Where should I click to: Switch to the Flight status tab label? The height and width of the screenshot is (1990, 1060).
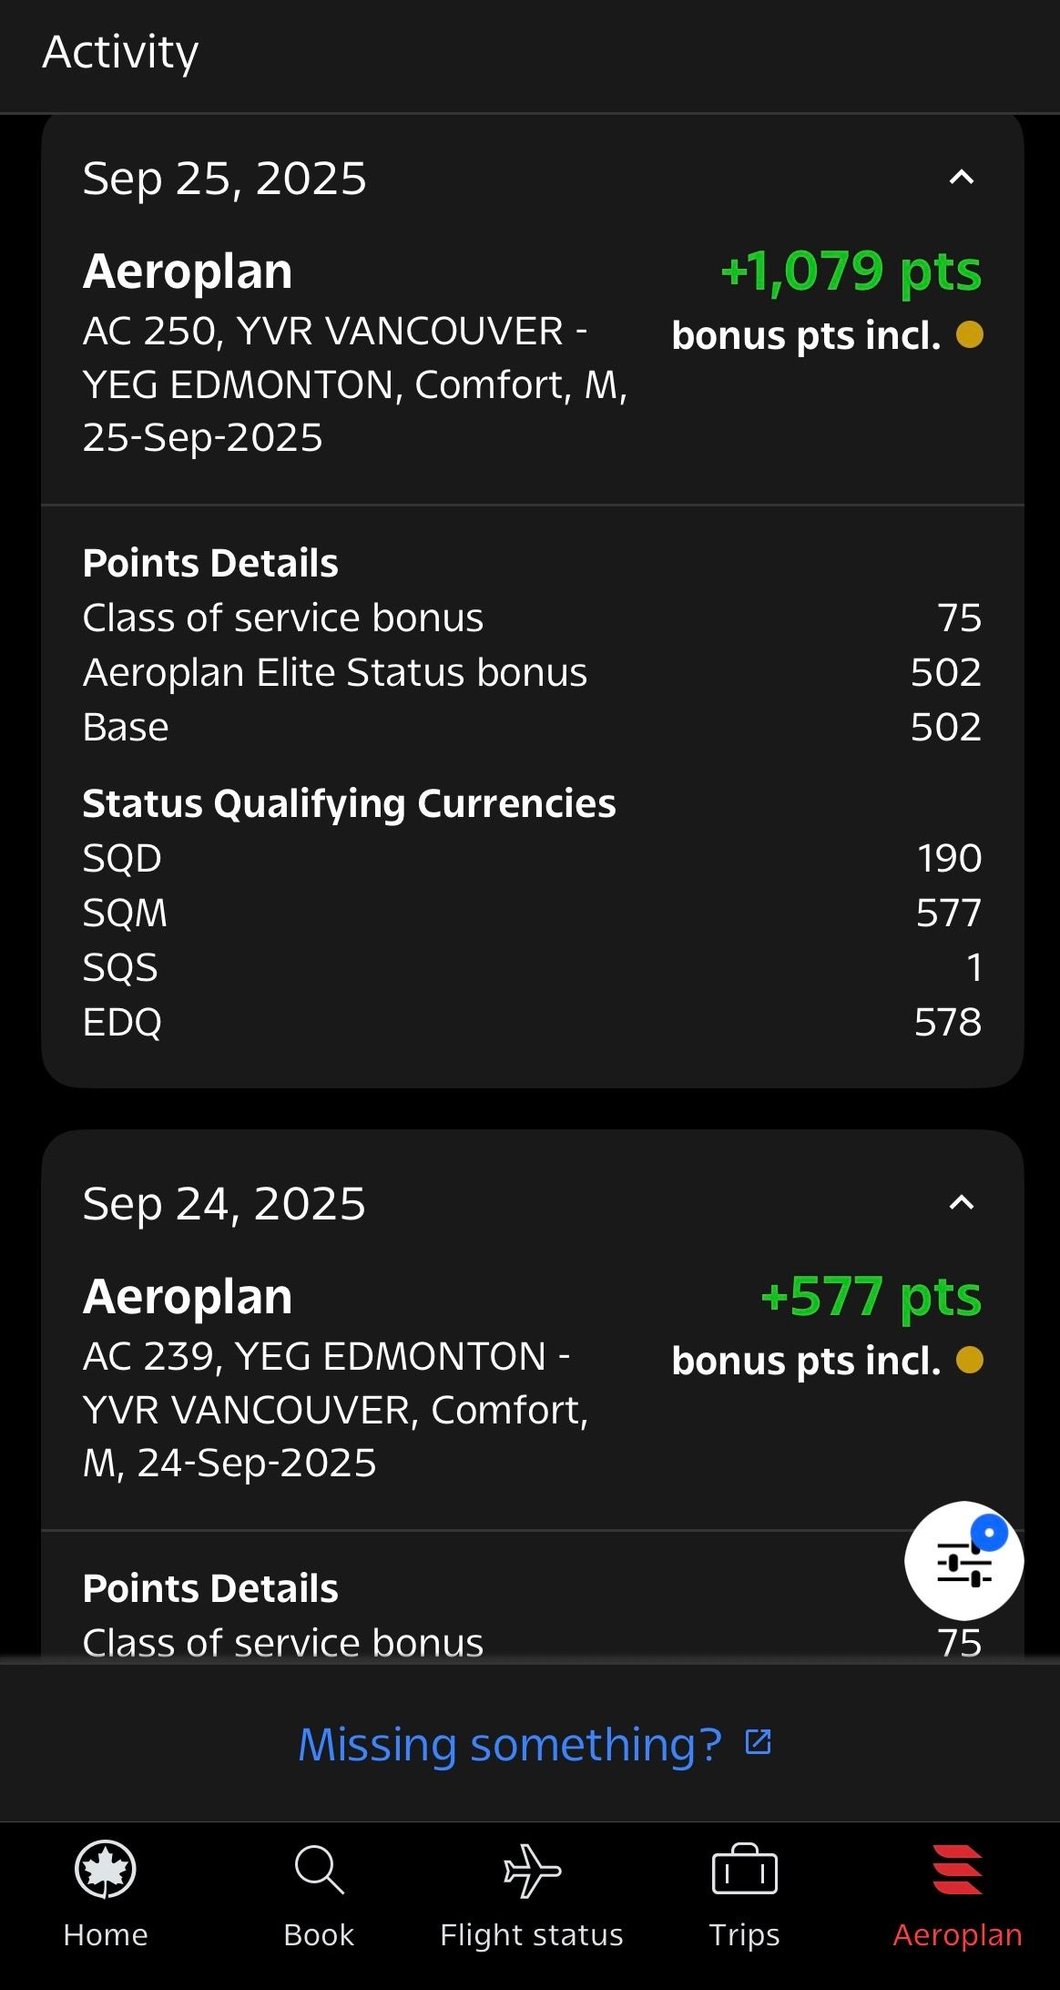pos(532,1935)
